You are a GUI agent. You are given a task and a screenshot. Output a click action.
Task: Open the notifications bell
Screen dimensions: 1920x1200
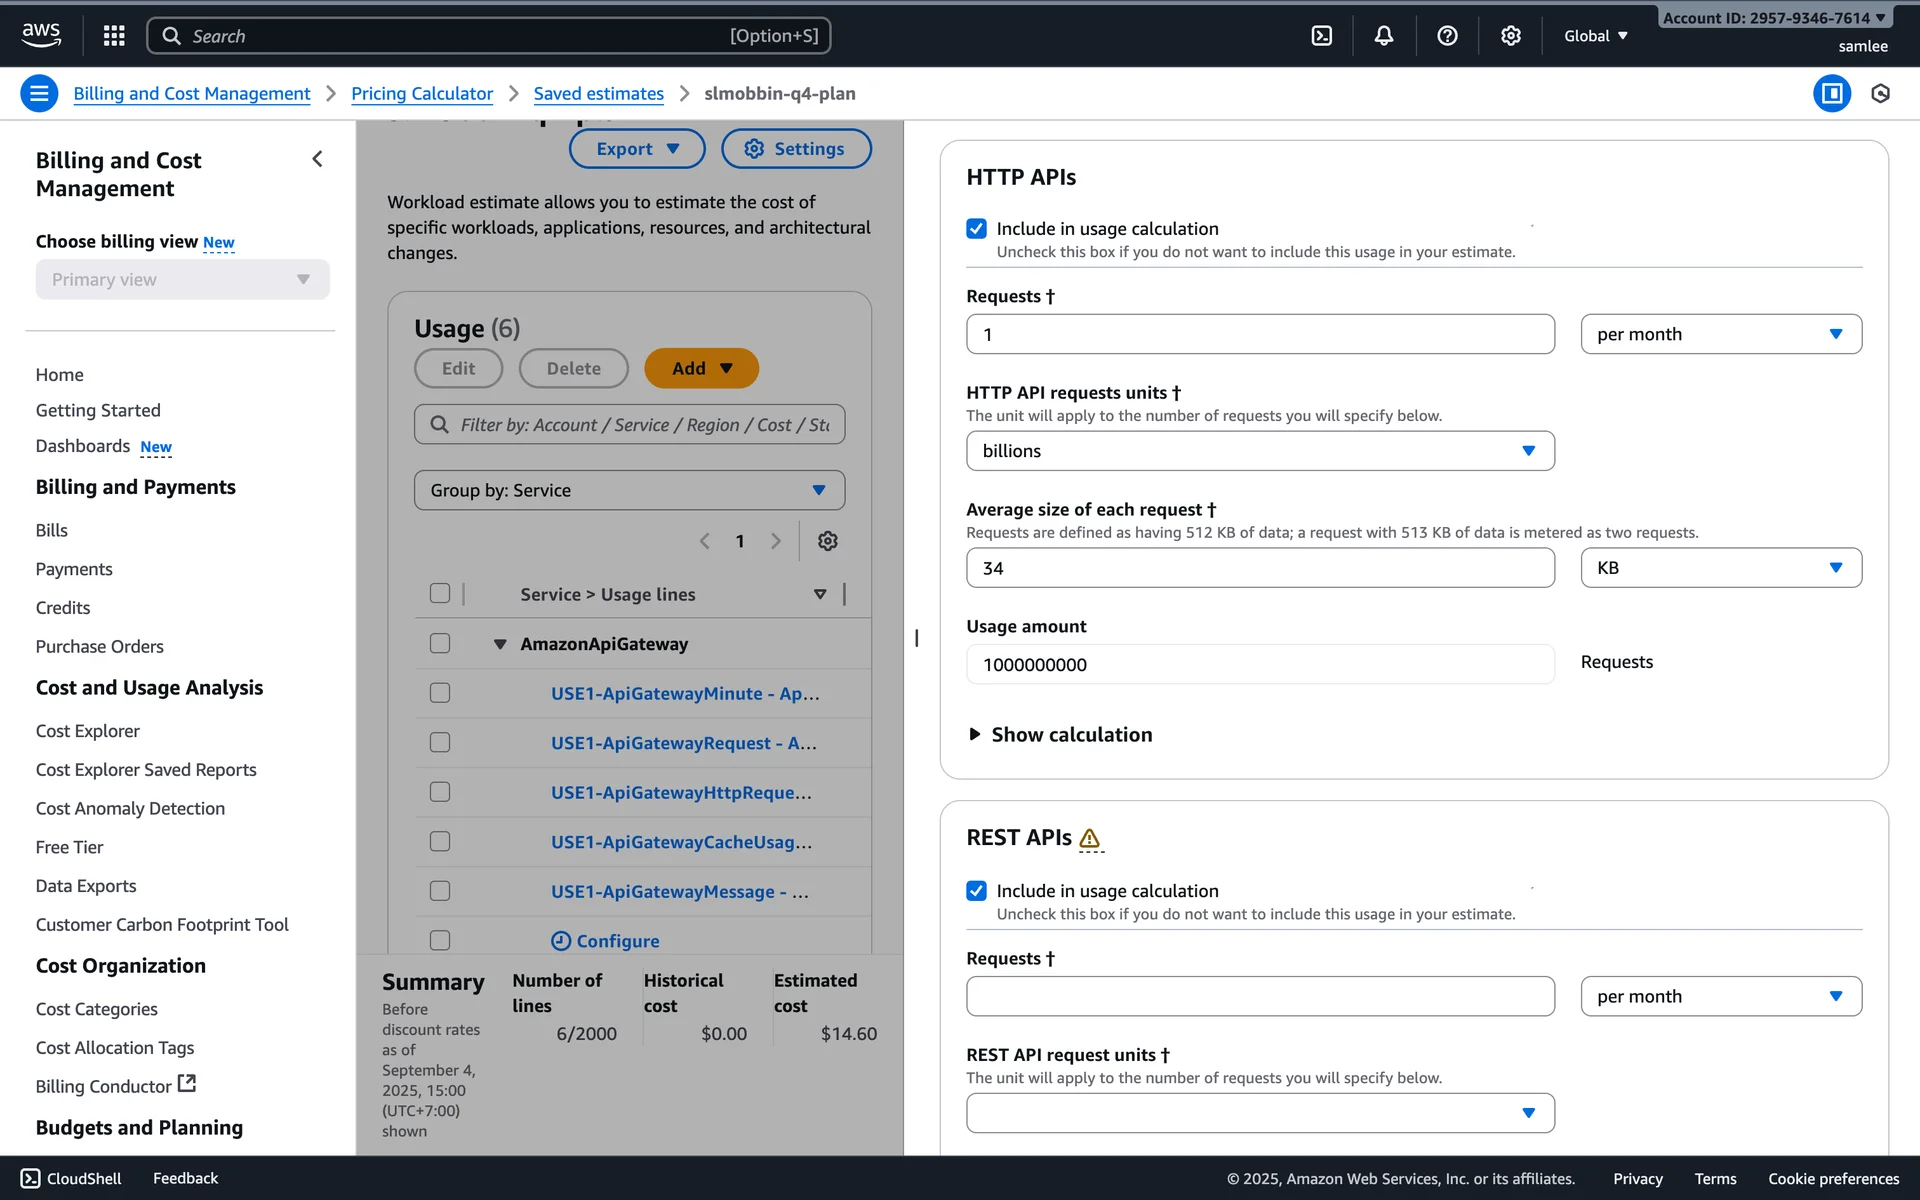tap(1384, 36)
